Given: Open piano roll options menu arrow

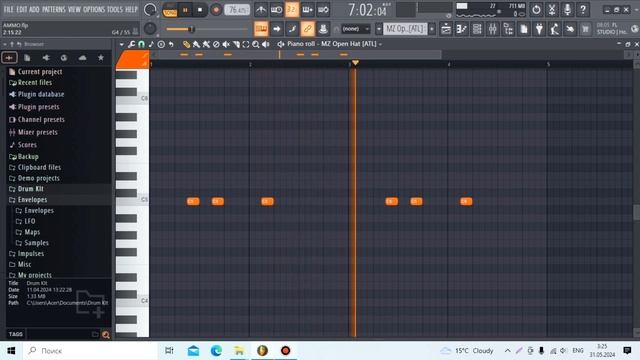Looking at the screenshot, I should [121, 44].
